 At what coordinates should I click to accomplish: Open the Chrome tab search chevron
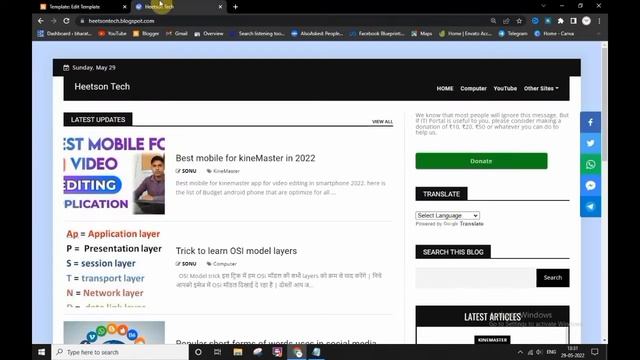tap(543, 6)
